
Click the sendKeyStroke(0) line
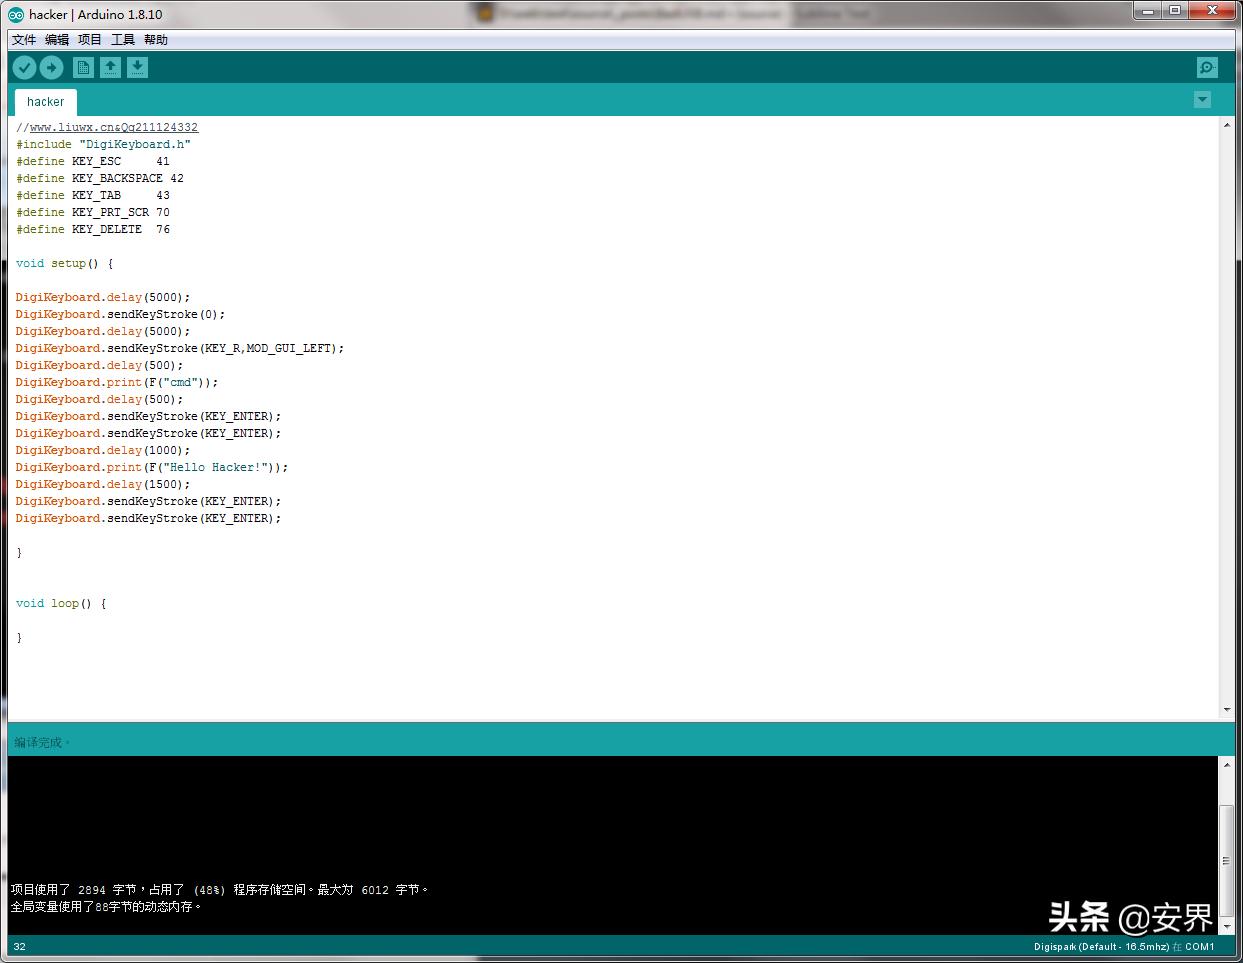pyautogui.click(x=121, y=314)
